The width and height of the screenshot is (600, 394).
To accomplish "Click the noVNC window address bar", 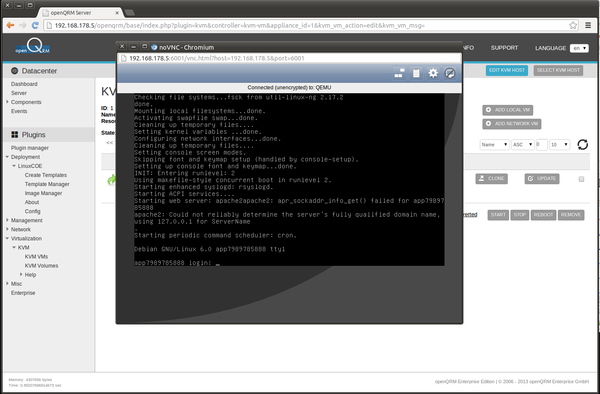I will click(289, 58).
